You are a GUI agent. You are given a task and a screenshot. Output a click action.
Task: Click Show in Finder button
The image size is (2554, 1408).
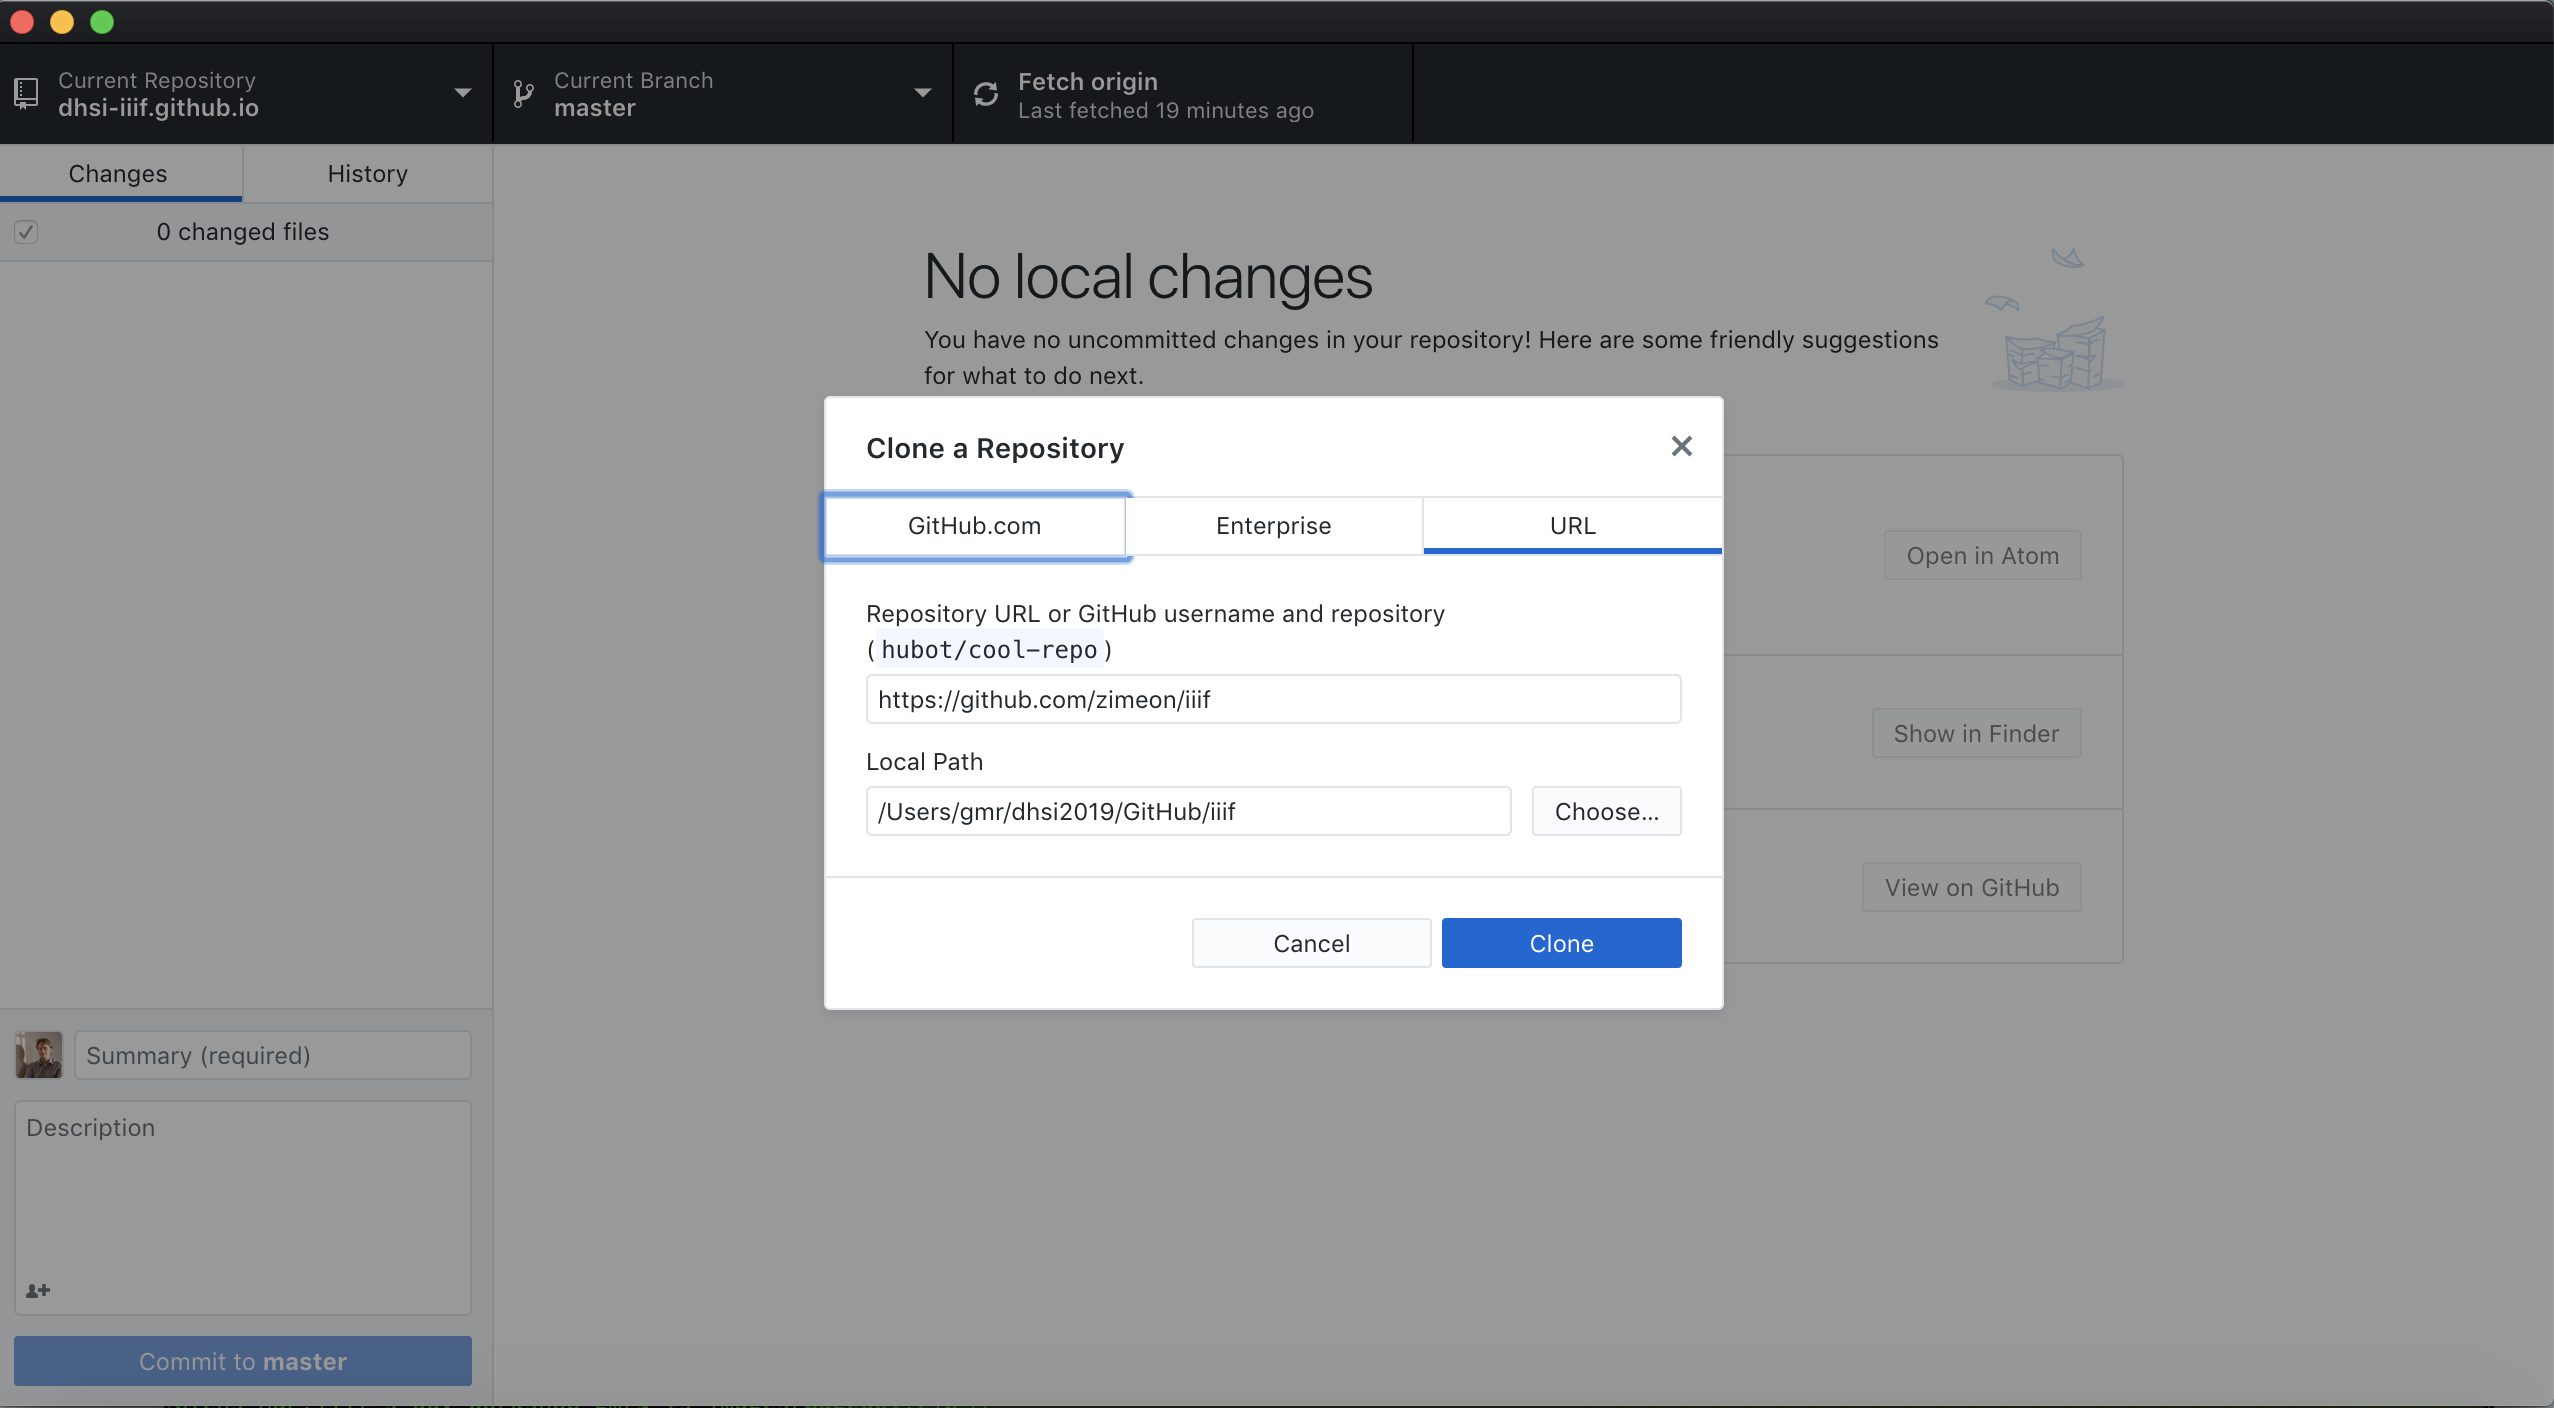[x=1976, y=734]
